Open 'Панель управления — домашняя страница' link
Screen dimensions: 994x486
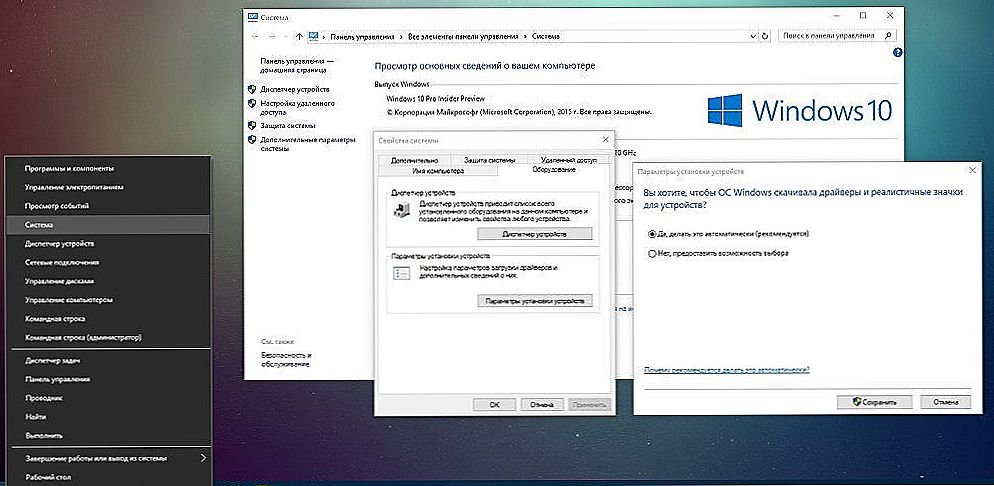click(x=297, y=65)
